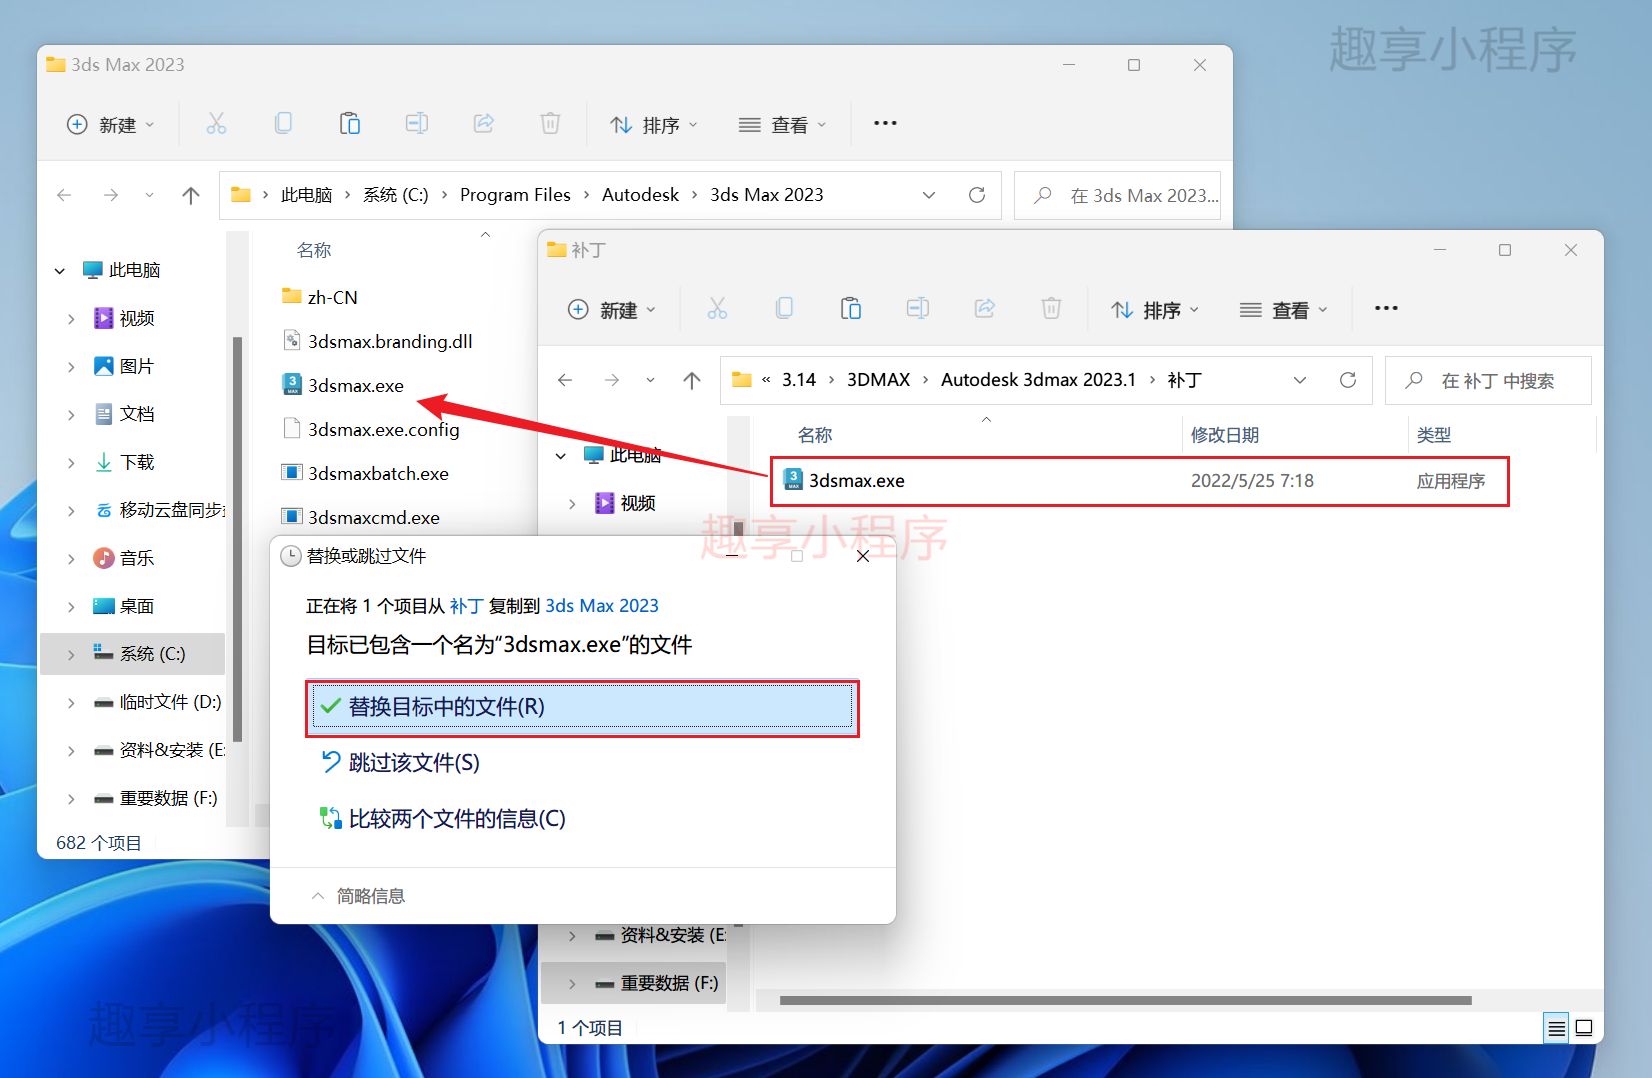The width and height of the screenshot is (1652, 1078).
Task: Select 3dsmax.exe.config file
Action: [383, 429]
